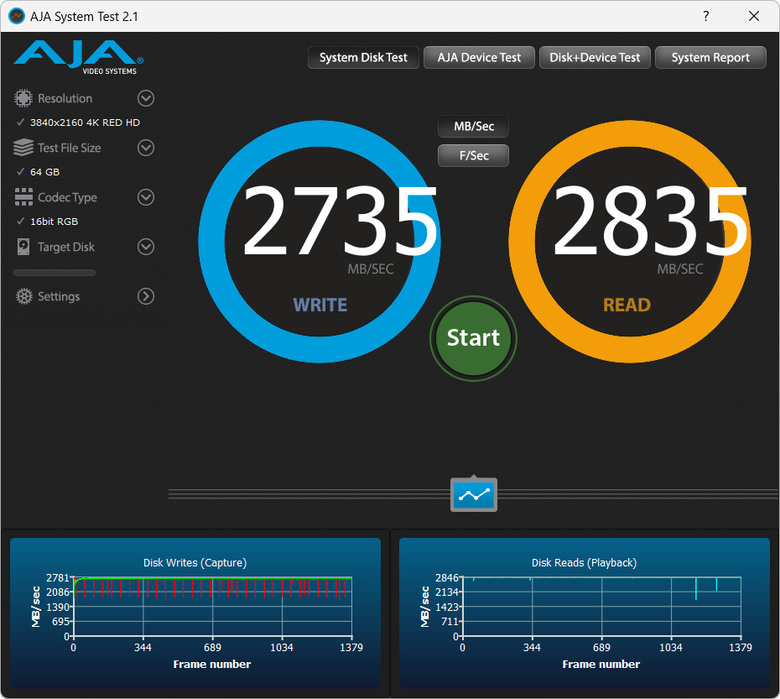
Task: Click the Resolution chip icon
Action: point(23,98)
